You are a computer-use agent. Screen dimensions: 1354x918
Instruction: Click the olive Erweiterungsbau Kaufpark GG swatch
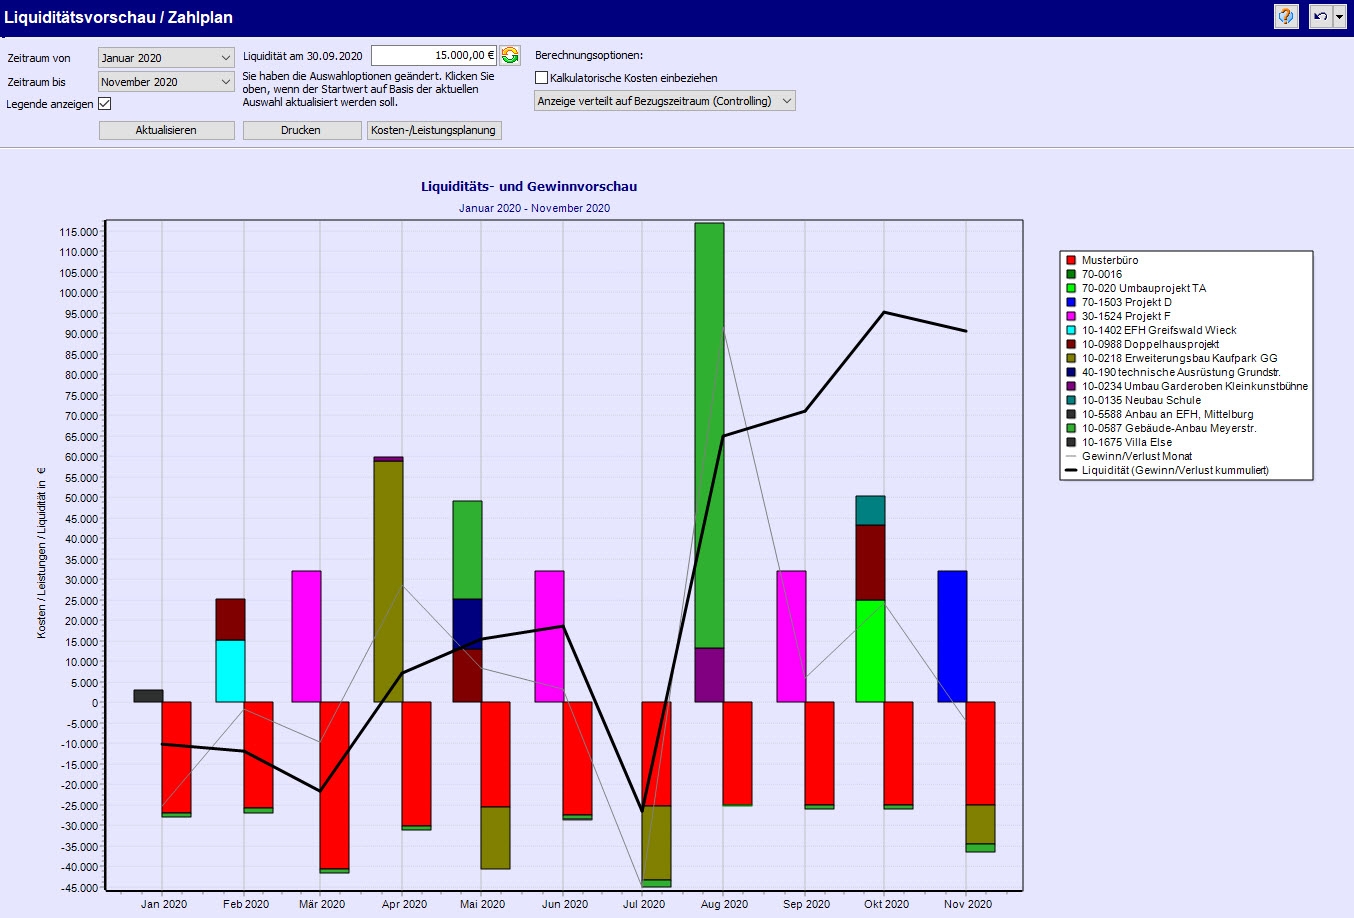[x=1071, y=358]
